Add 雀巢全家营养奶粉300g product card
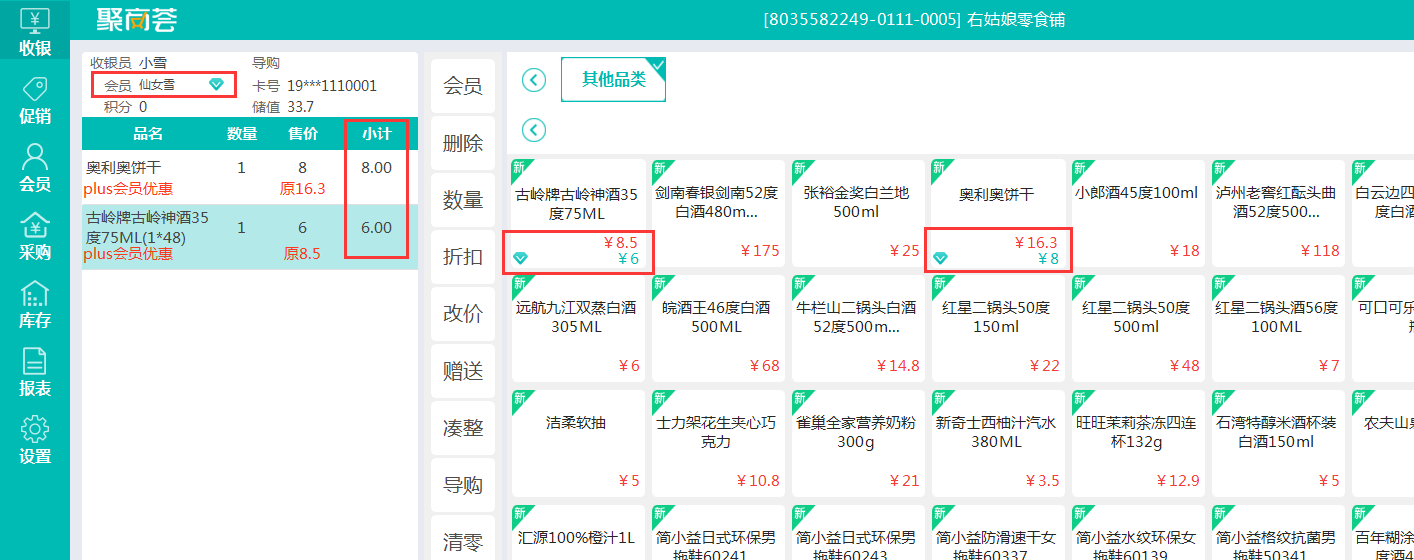The width and height of the screenshot is (1414, 560). (856, 443)
